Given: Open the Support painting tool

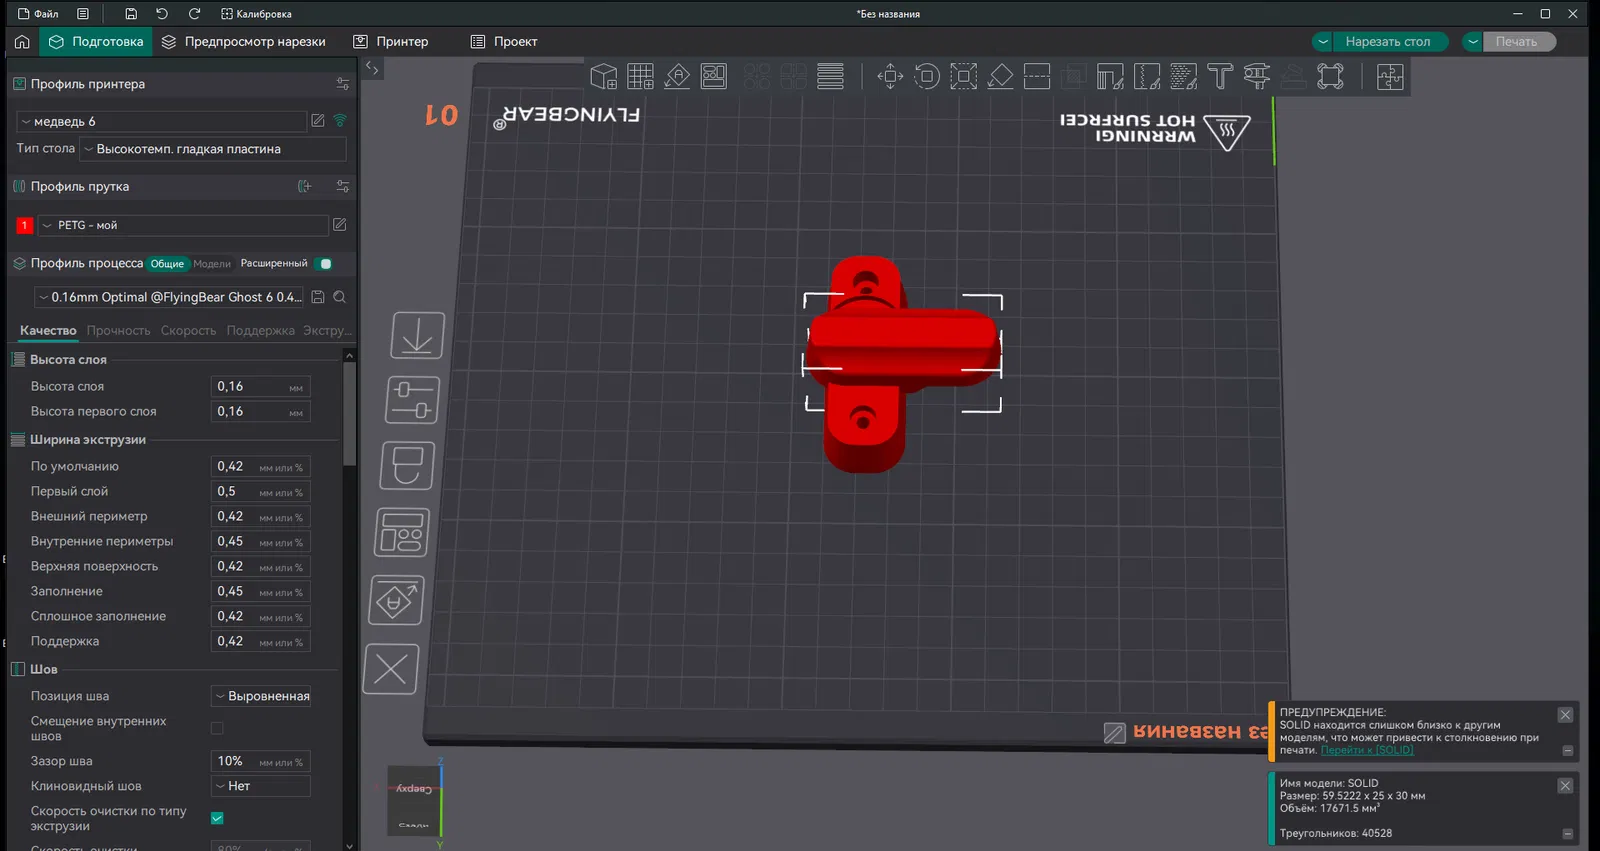Looking at the screenshot, I should click(1110, 76).
